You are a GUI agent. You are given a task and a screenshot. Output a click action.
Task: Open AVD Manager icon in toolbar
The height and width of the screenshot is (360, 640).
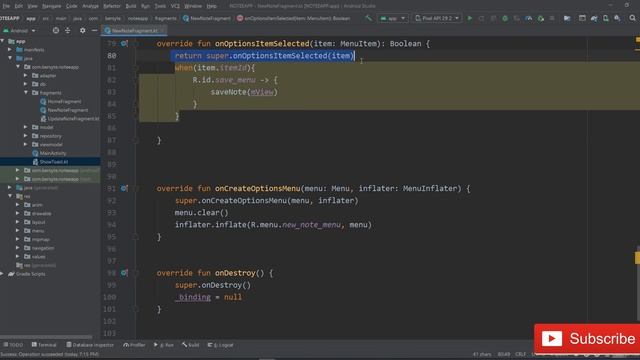click(606, 18)
